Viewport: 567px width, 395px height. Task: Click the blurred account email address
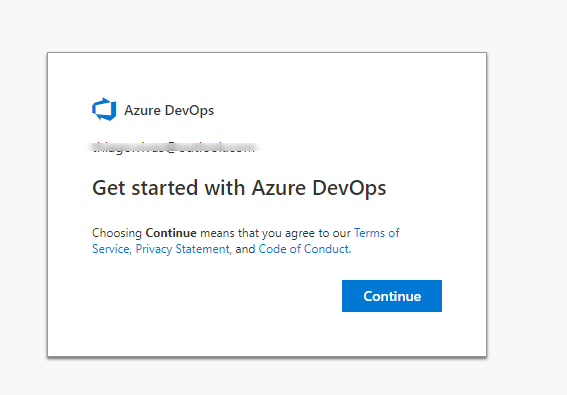click(x=174, y=148)
